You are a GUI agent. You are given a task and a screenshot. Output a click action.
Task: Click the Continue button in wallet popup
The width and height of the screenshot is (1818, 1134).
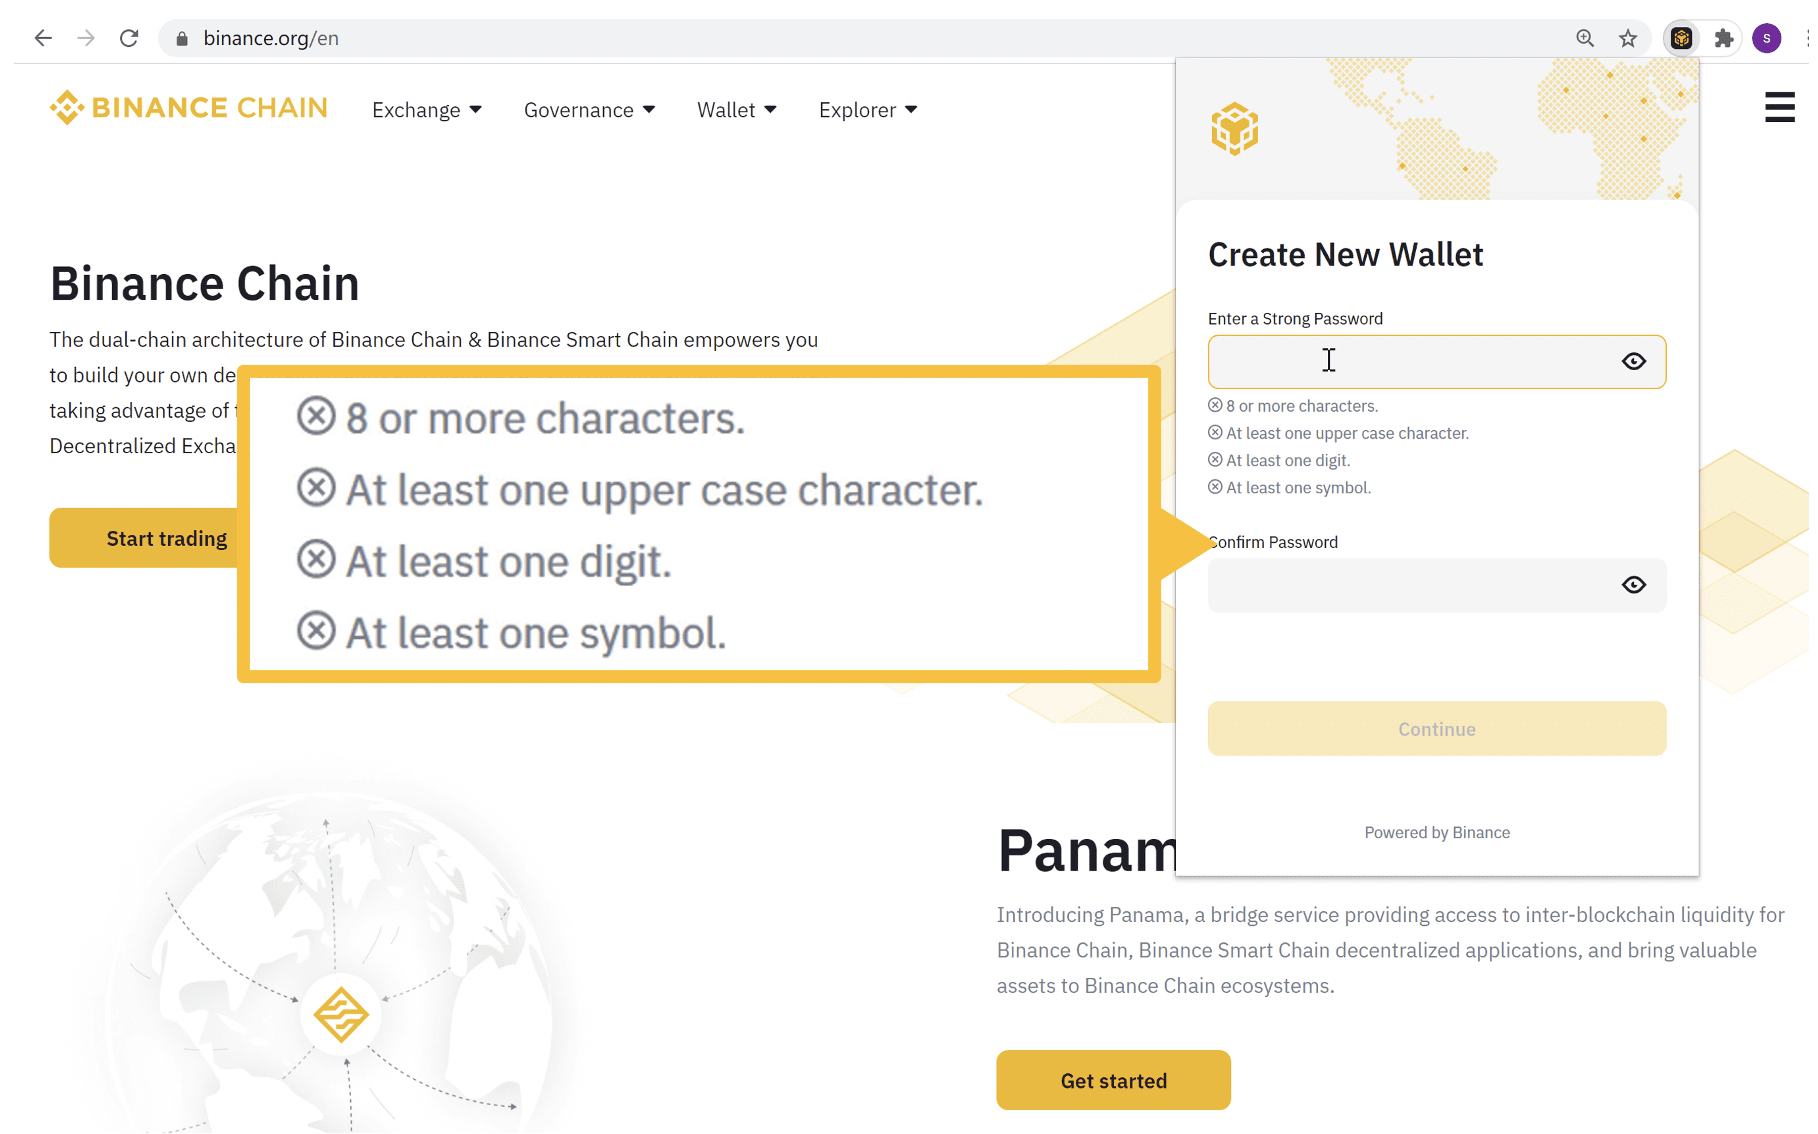tap(1437, 729)
